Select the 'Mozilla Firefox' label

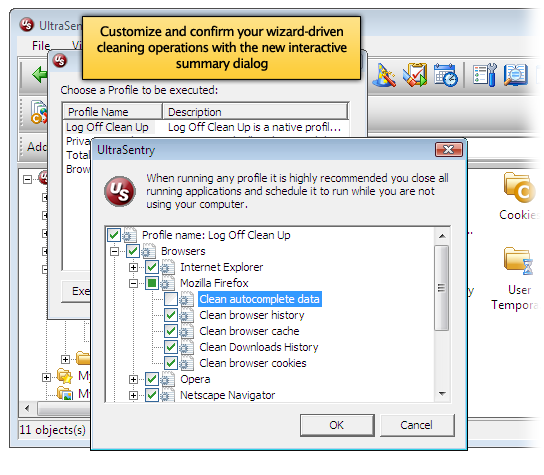click(214, 283)
